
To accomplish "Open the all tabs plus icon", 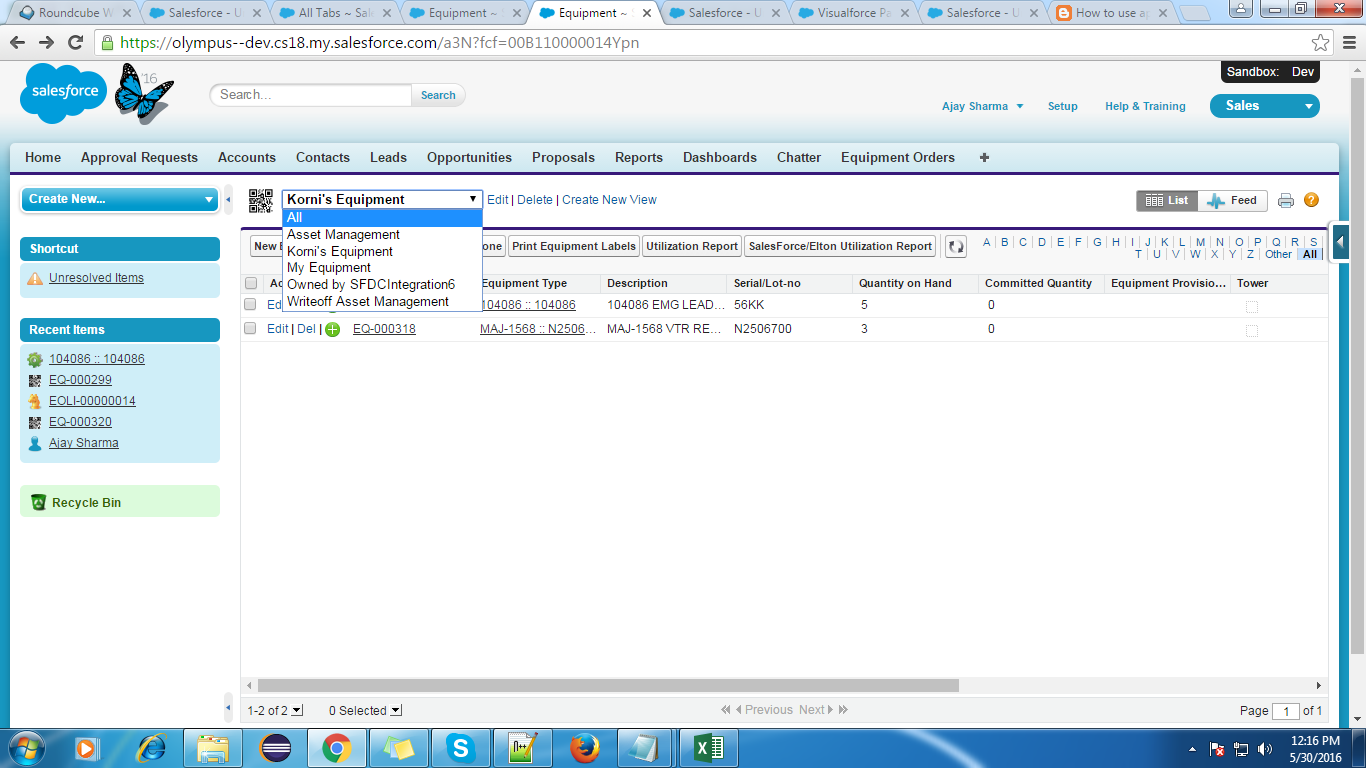I will pos(984,157).
